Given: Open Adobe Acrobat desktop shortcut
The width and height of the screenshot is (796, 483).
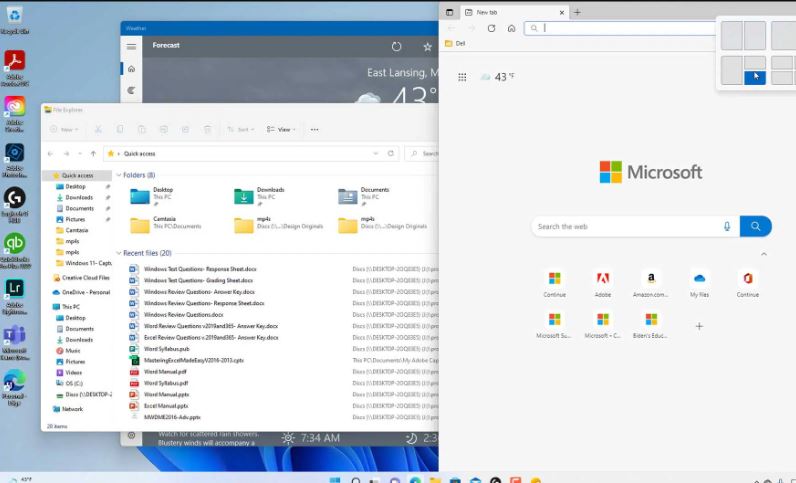Looking at the screenshot, I should 15,68.
